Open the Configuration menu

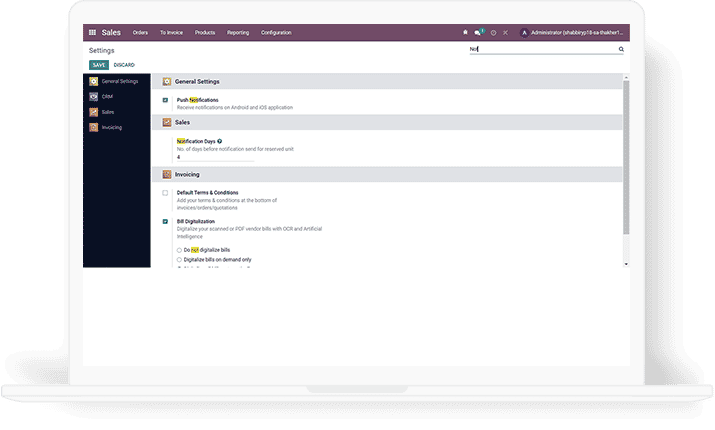tap(276, 32)
